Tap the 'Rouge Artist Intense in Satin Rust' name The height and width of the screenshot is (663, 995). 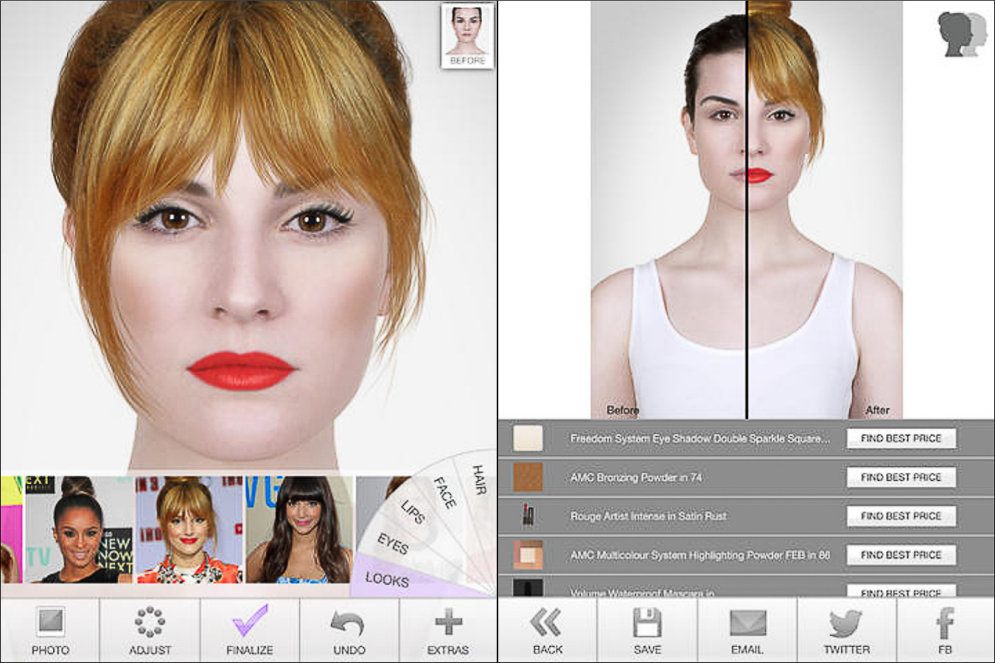pos(648,516)
